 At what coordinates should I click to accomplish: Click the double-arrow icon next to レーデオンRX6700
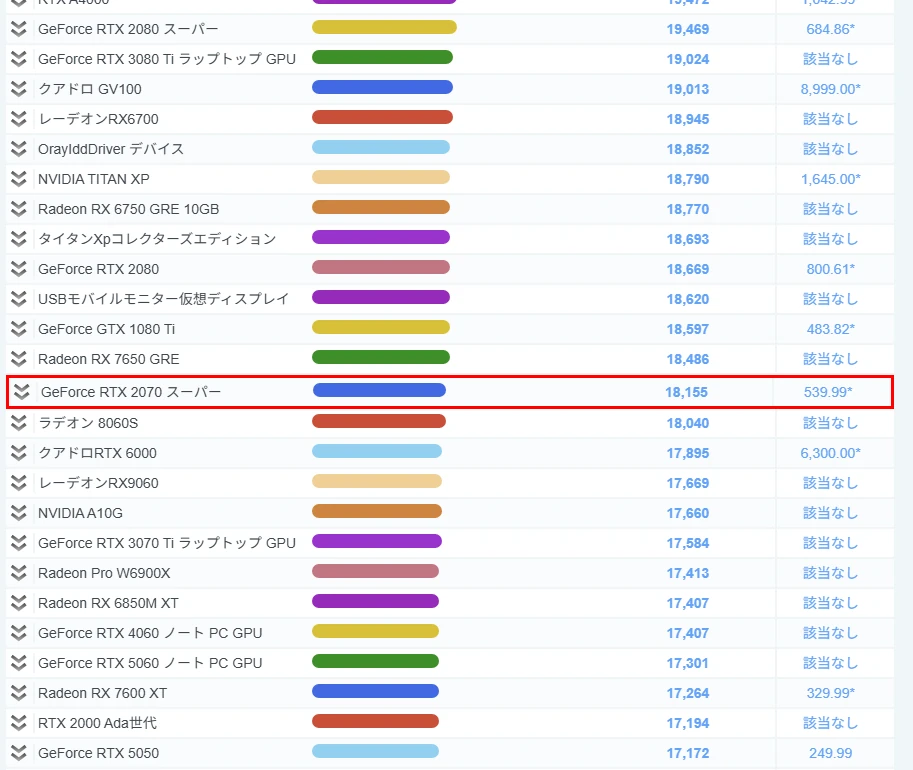pyautogui.click(x=18, y=119)
